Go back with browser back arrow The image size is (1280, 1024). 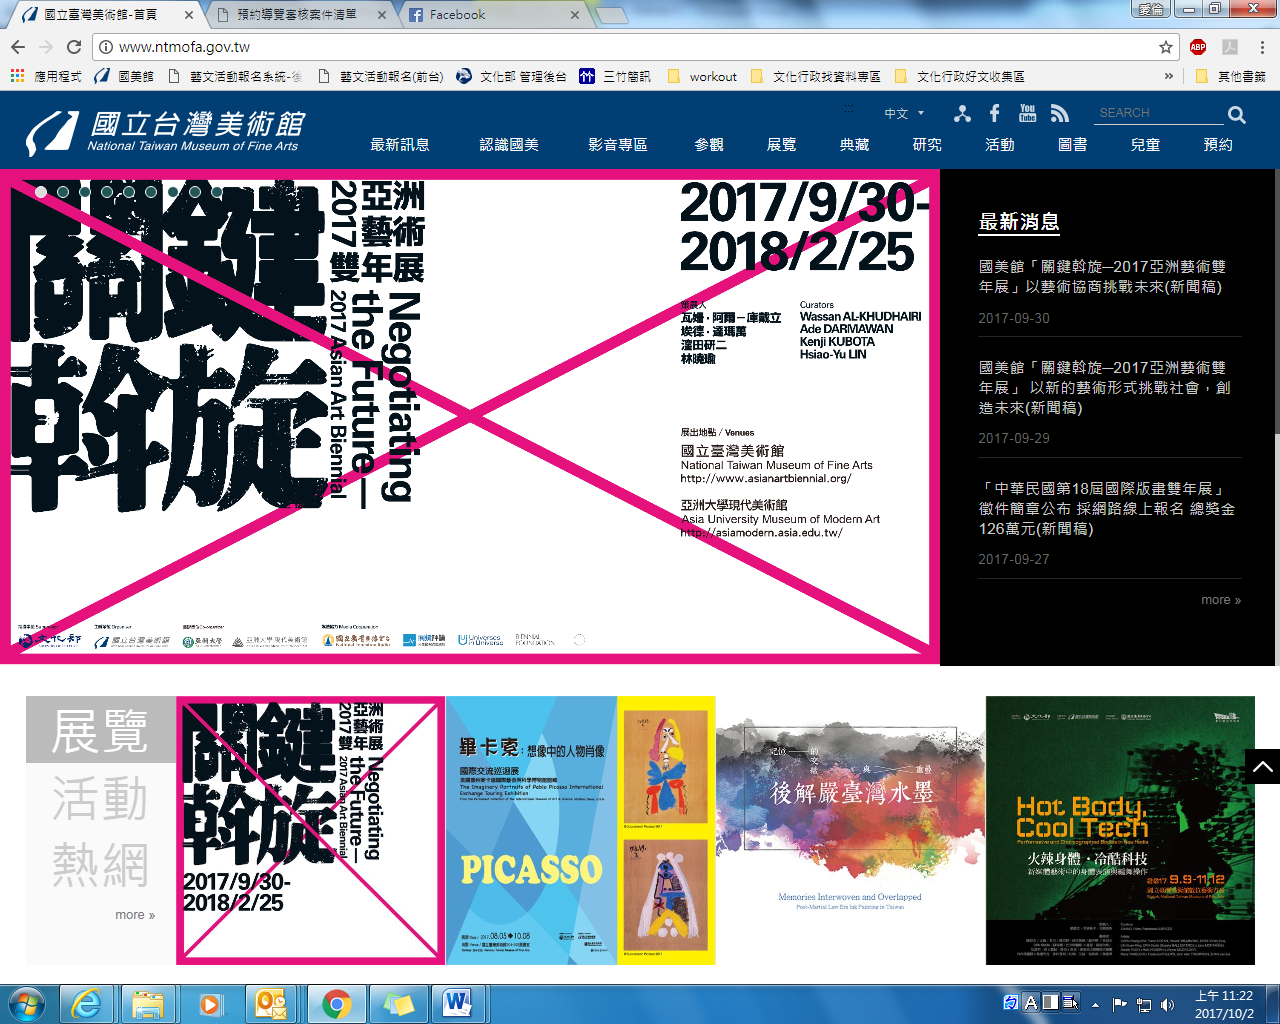(18, 47)
